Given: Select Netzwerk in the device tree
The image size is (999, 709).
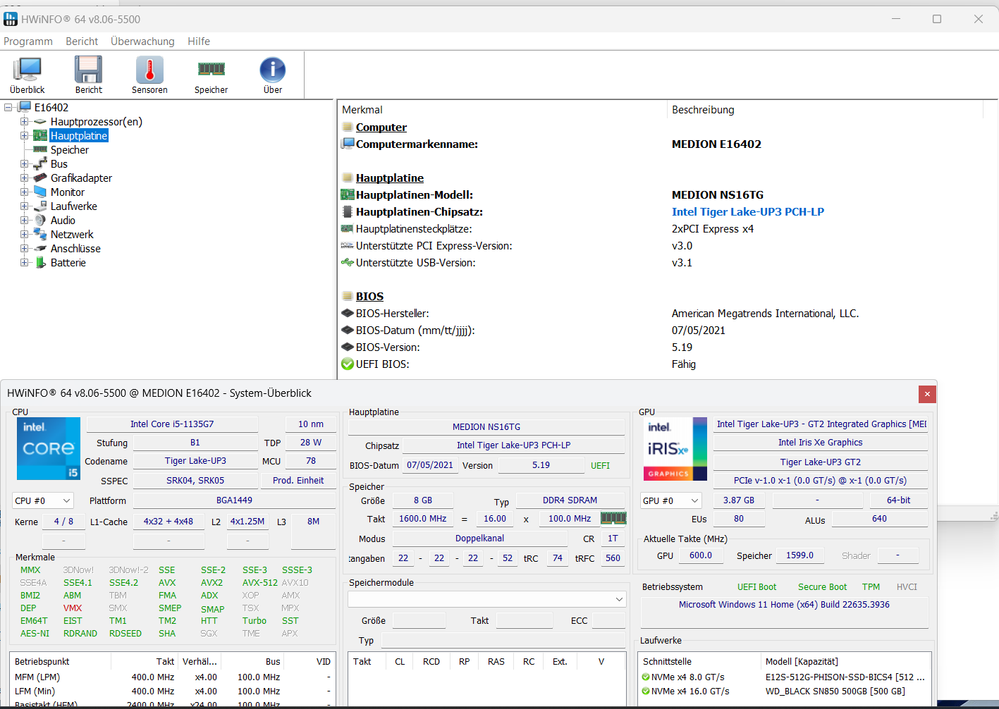Looking at the screenshot, I should coord(72,234).
